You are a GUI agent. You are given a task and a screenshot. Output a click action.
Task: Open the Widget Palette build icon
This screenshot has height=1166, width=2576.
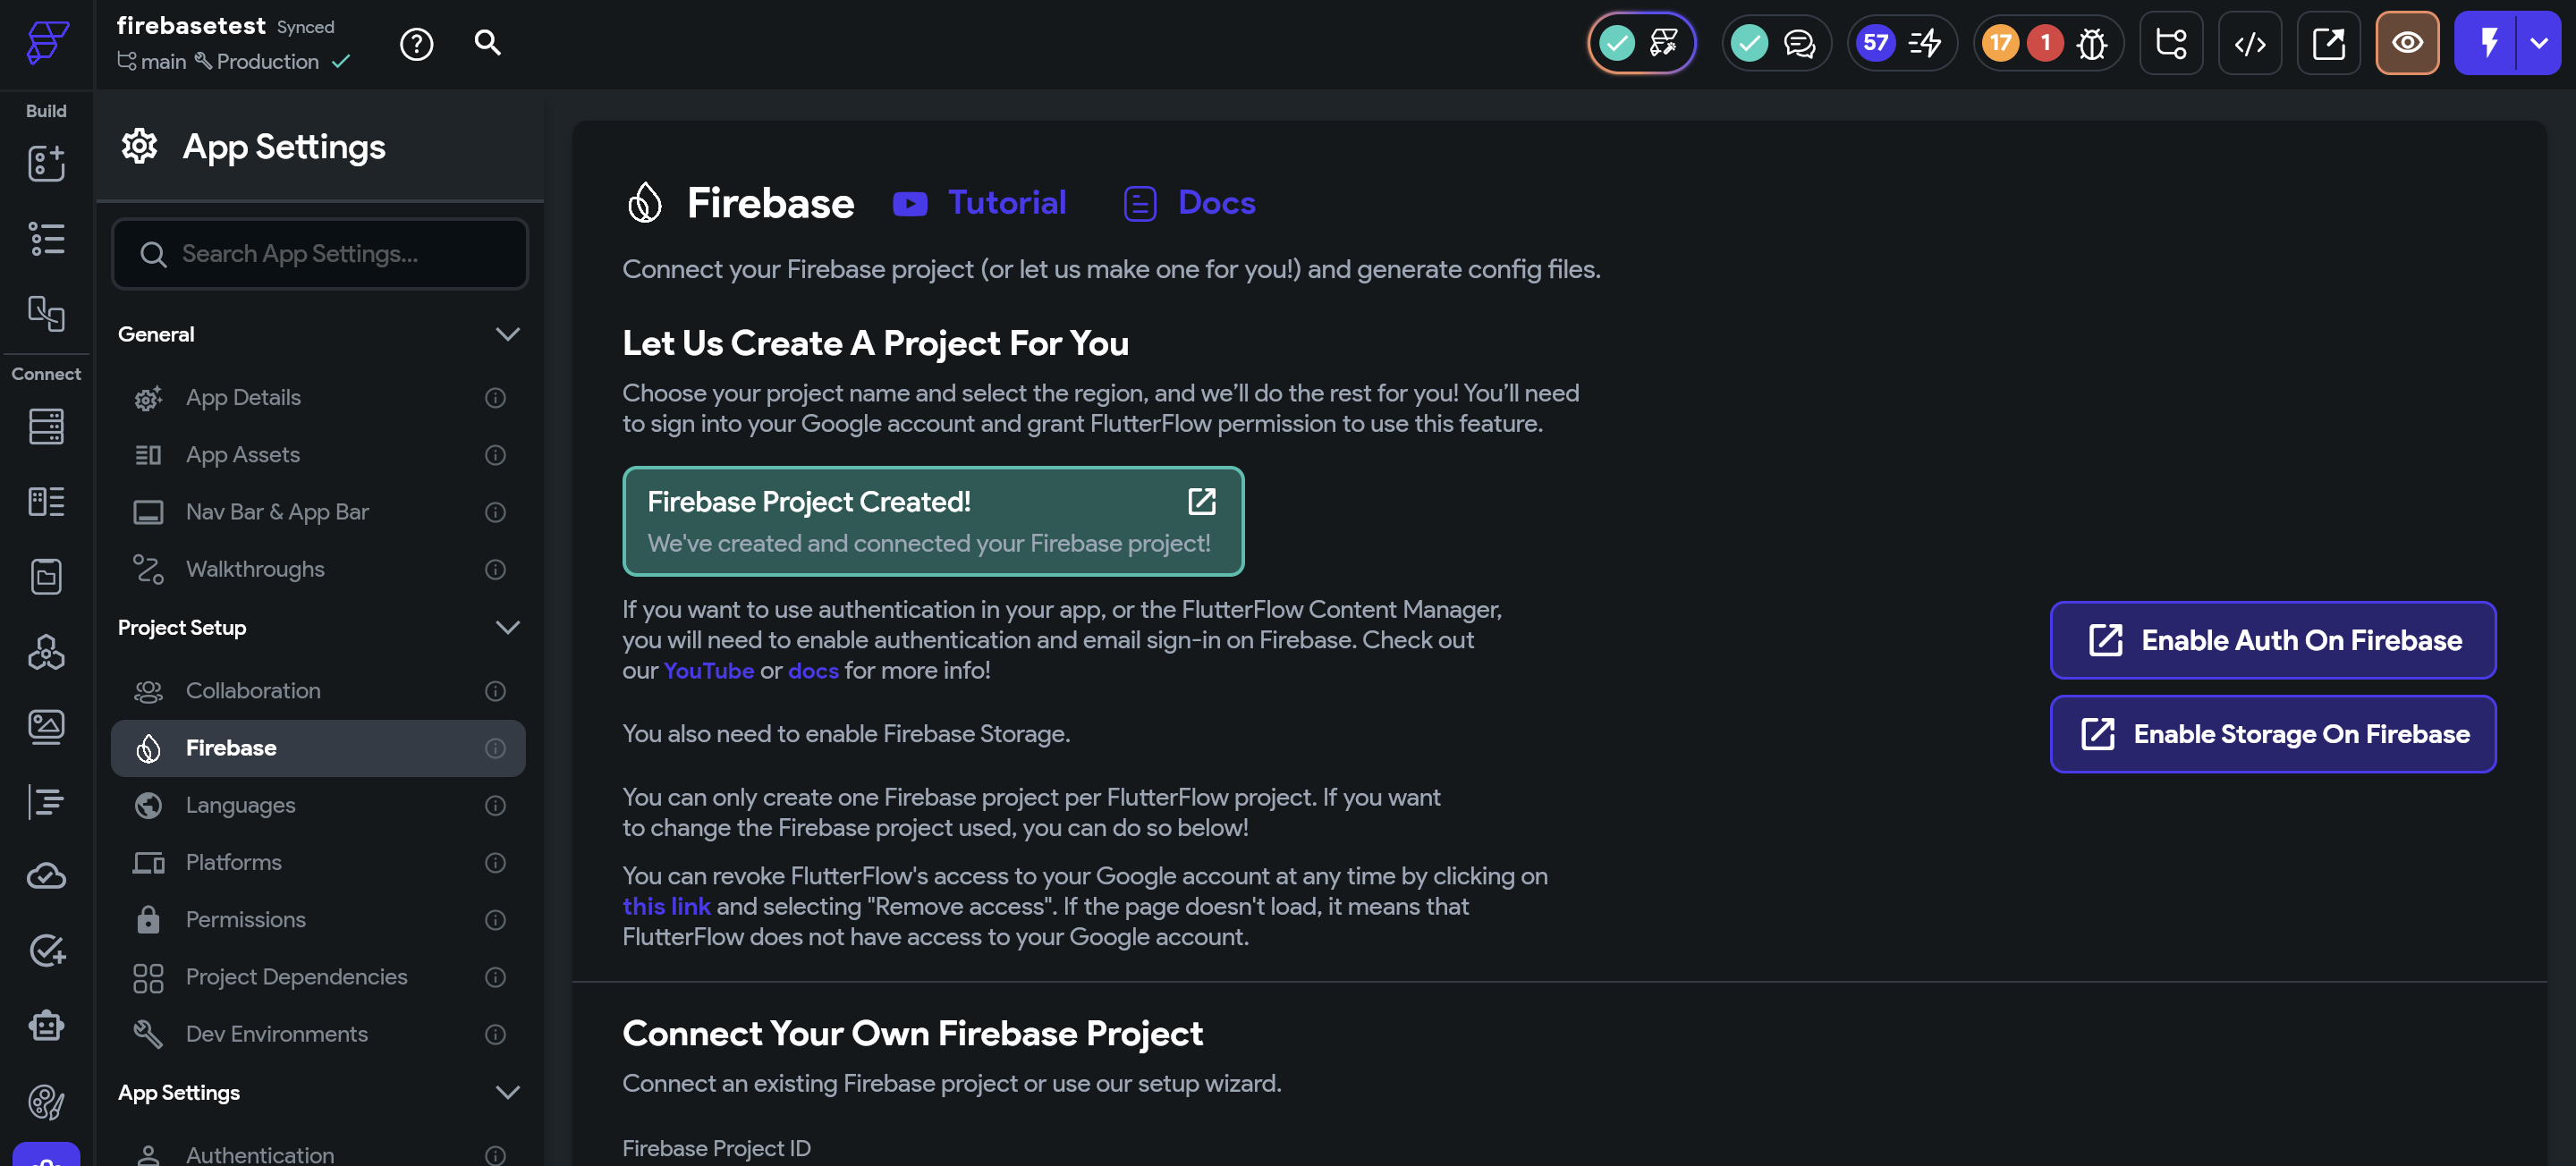click(46, 163)
